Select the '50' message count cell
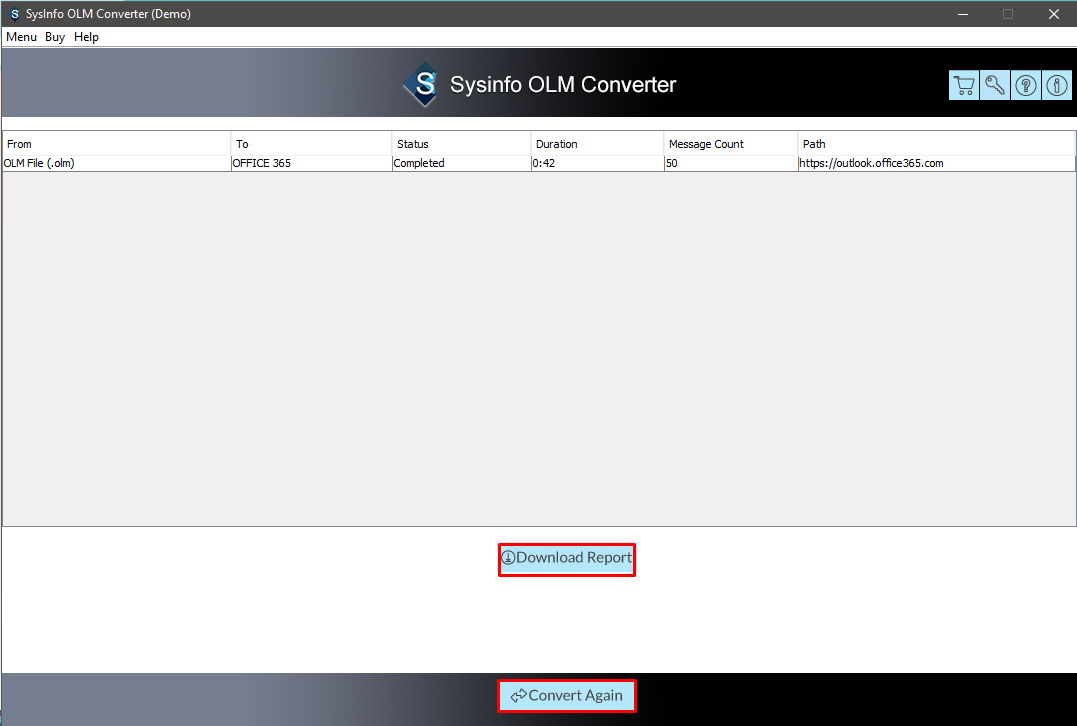The width and height of the screenshot is (1077, 726). [x=731, y=163]
